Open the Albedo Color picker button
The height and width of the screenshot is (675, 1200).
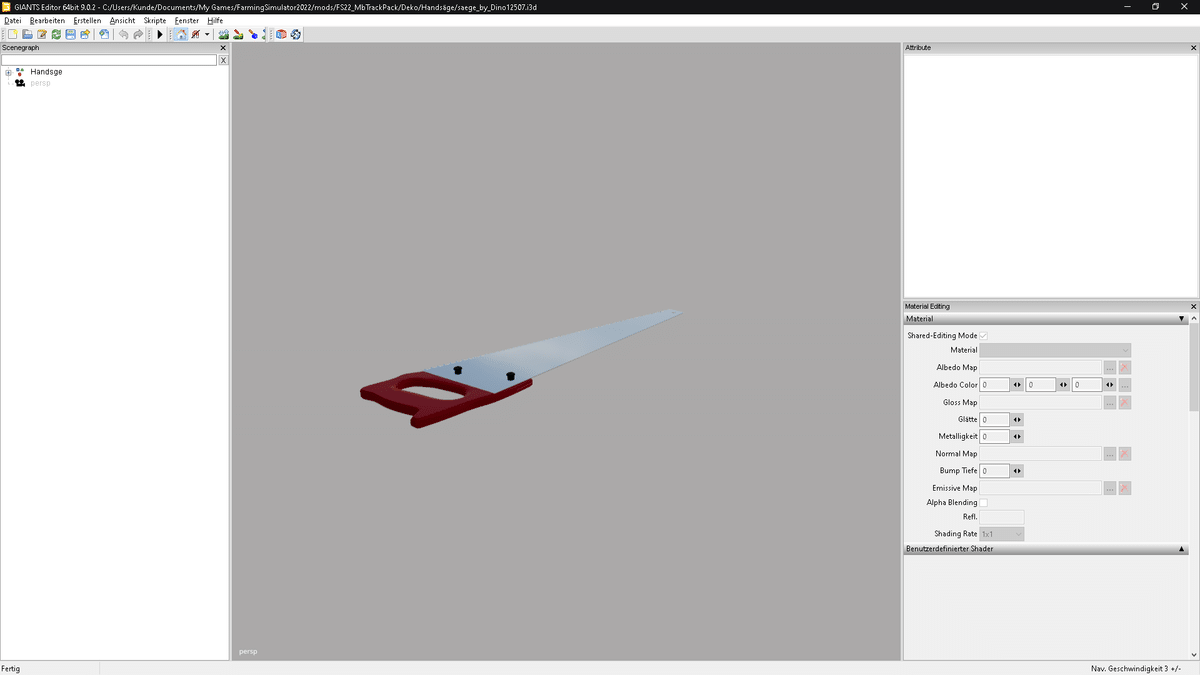[1124, 385]
